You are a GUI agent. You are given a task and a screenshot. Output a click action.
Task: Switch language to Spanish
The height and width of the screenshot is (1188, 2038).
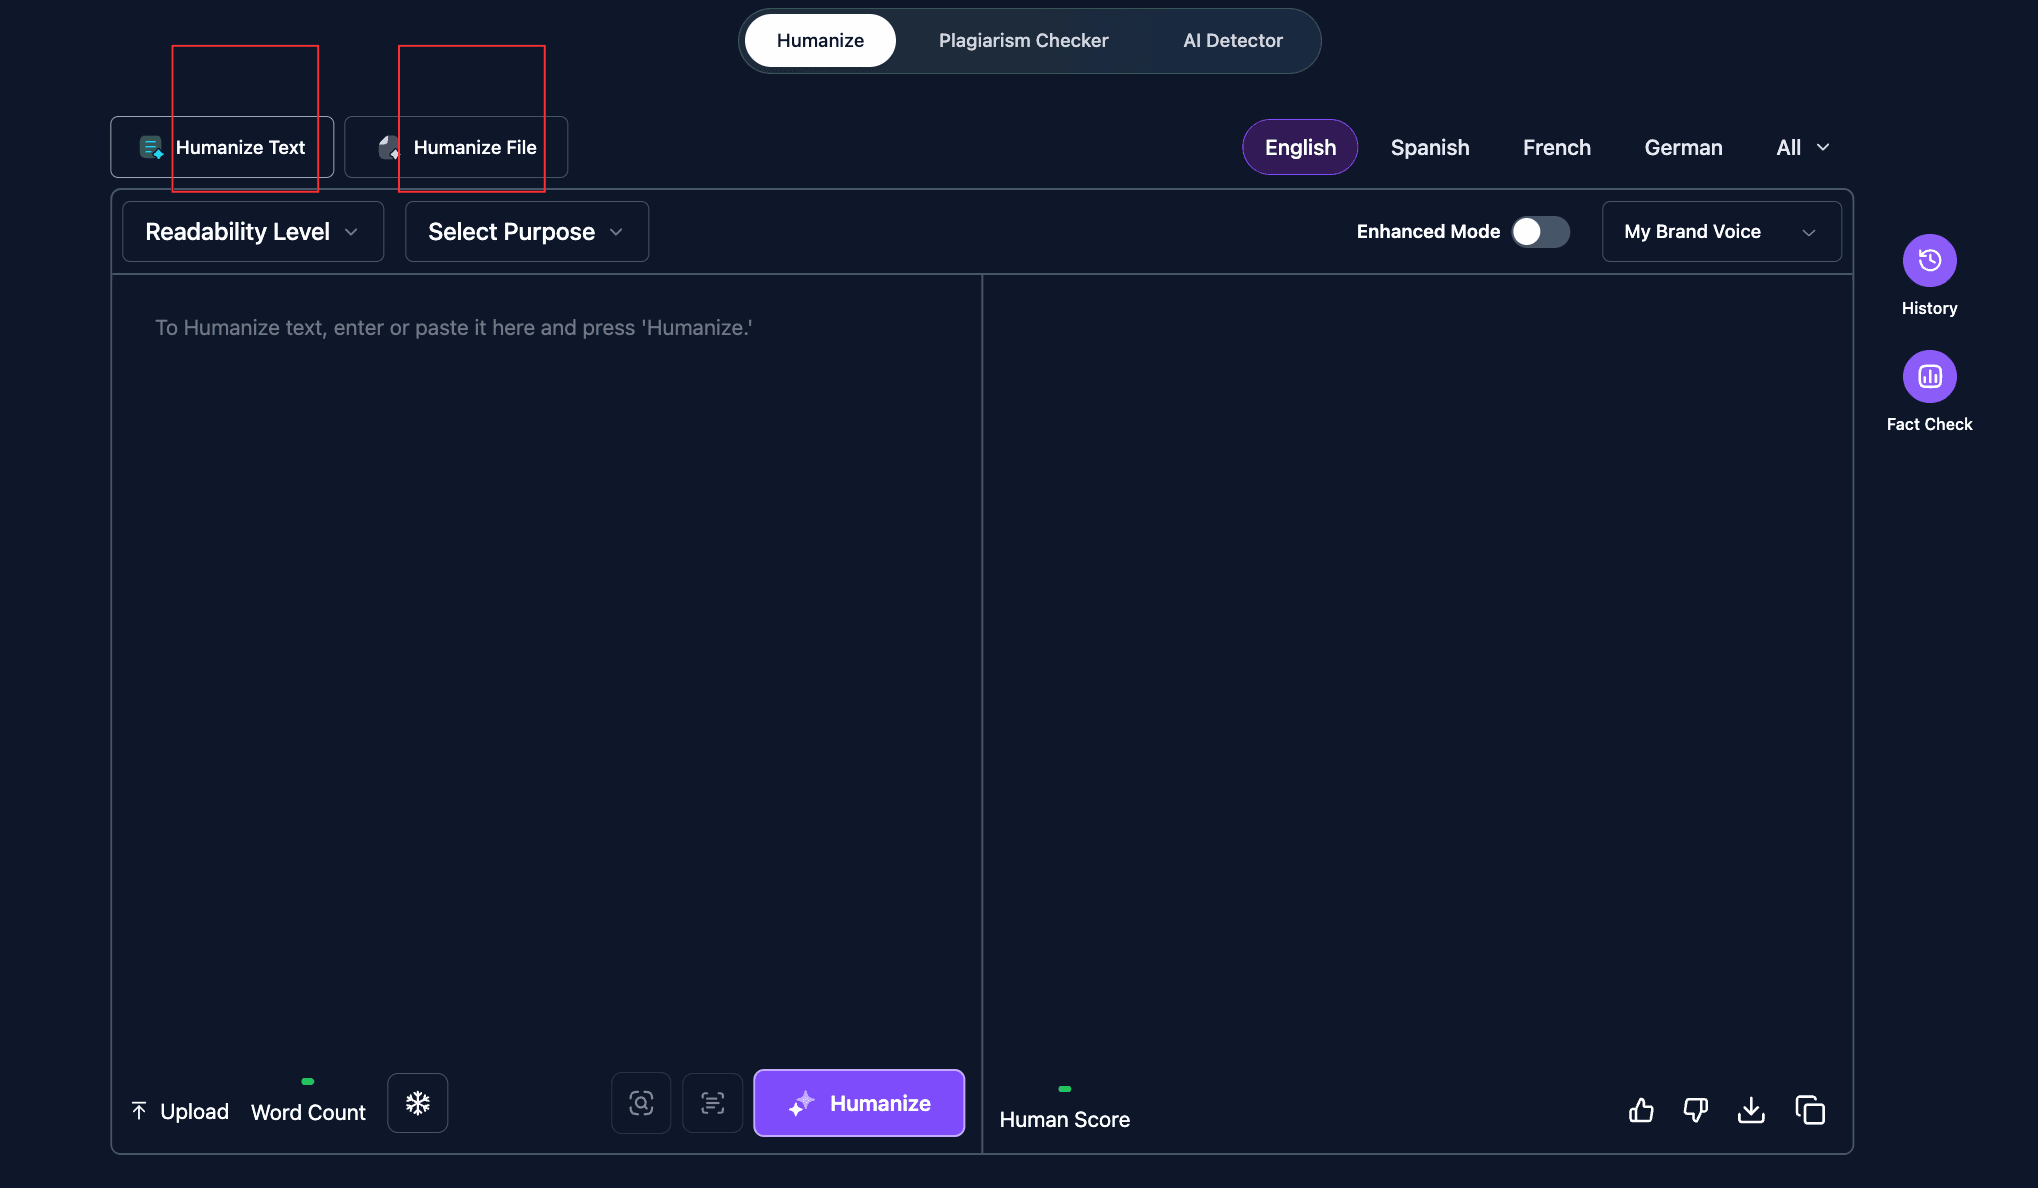pos(1430,147)
